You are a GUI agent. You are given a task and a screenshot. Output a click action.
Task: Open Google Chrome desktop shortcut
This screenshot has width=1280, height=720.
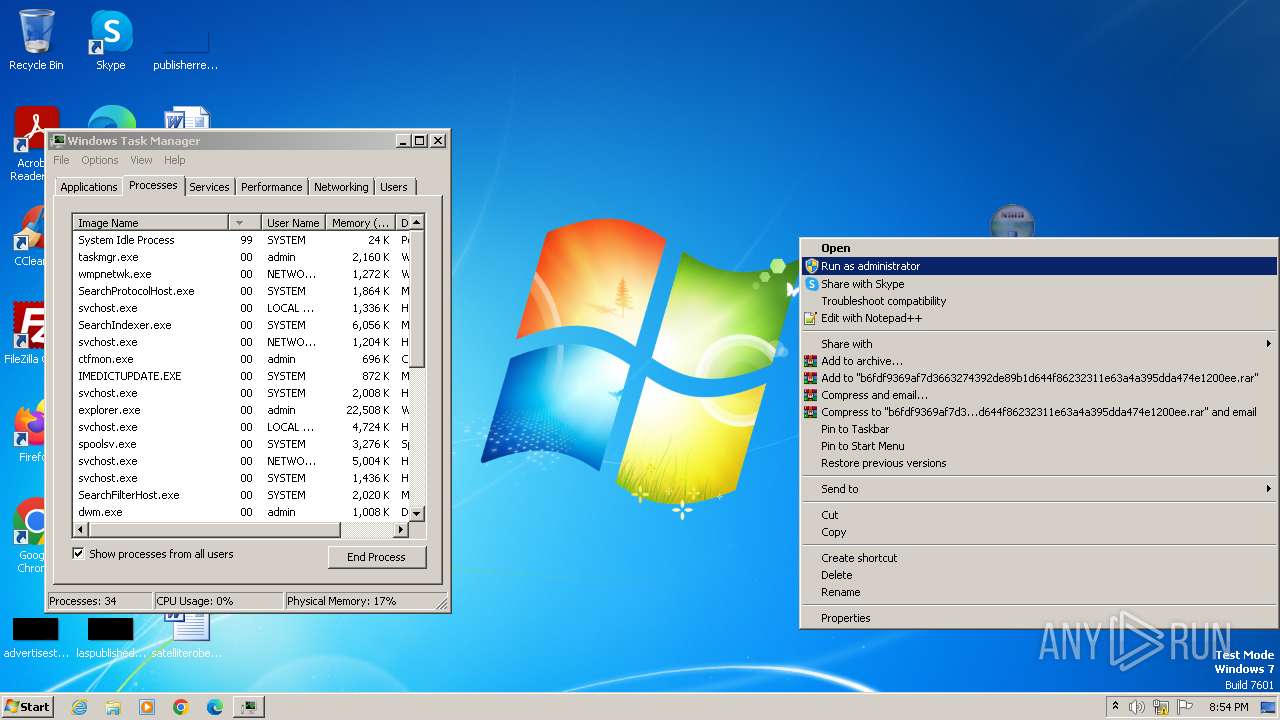click(30, 535)
